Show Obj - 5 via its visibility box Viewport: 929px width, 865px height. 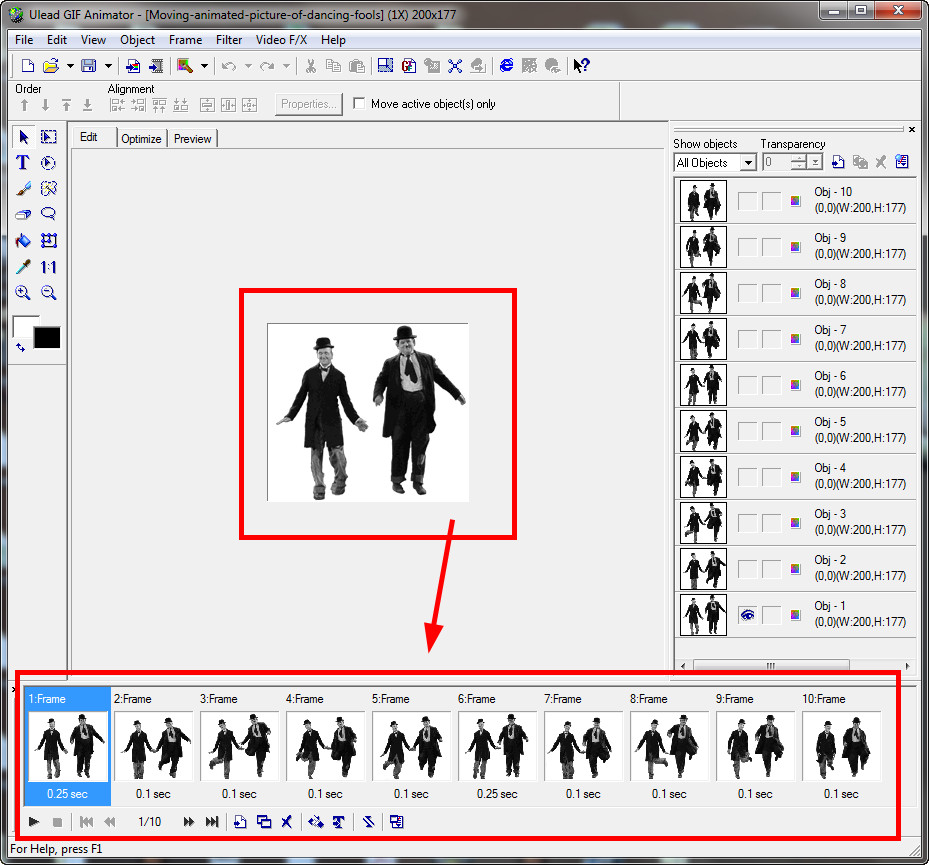point(748,431)
